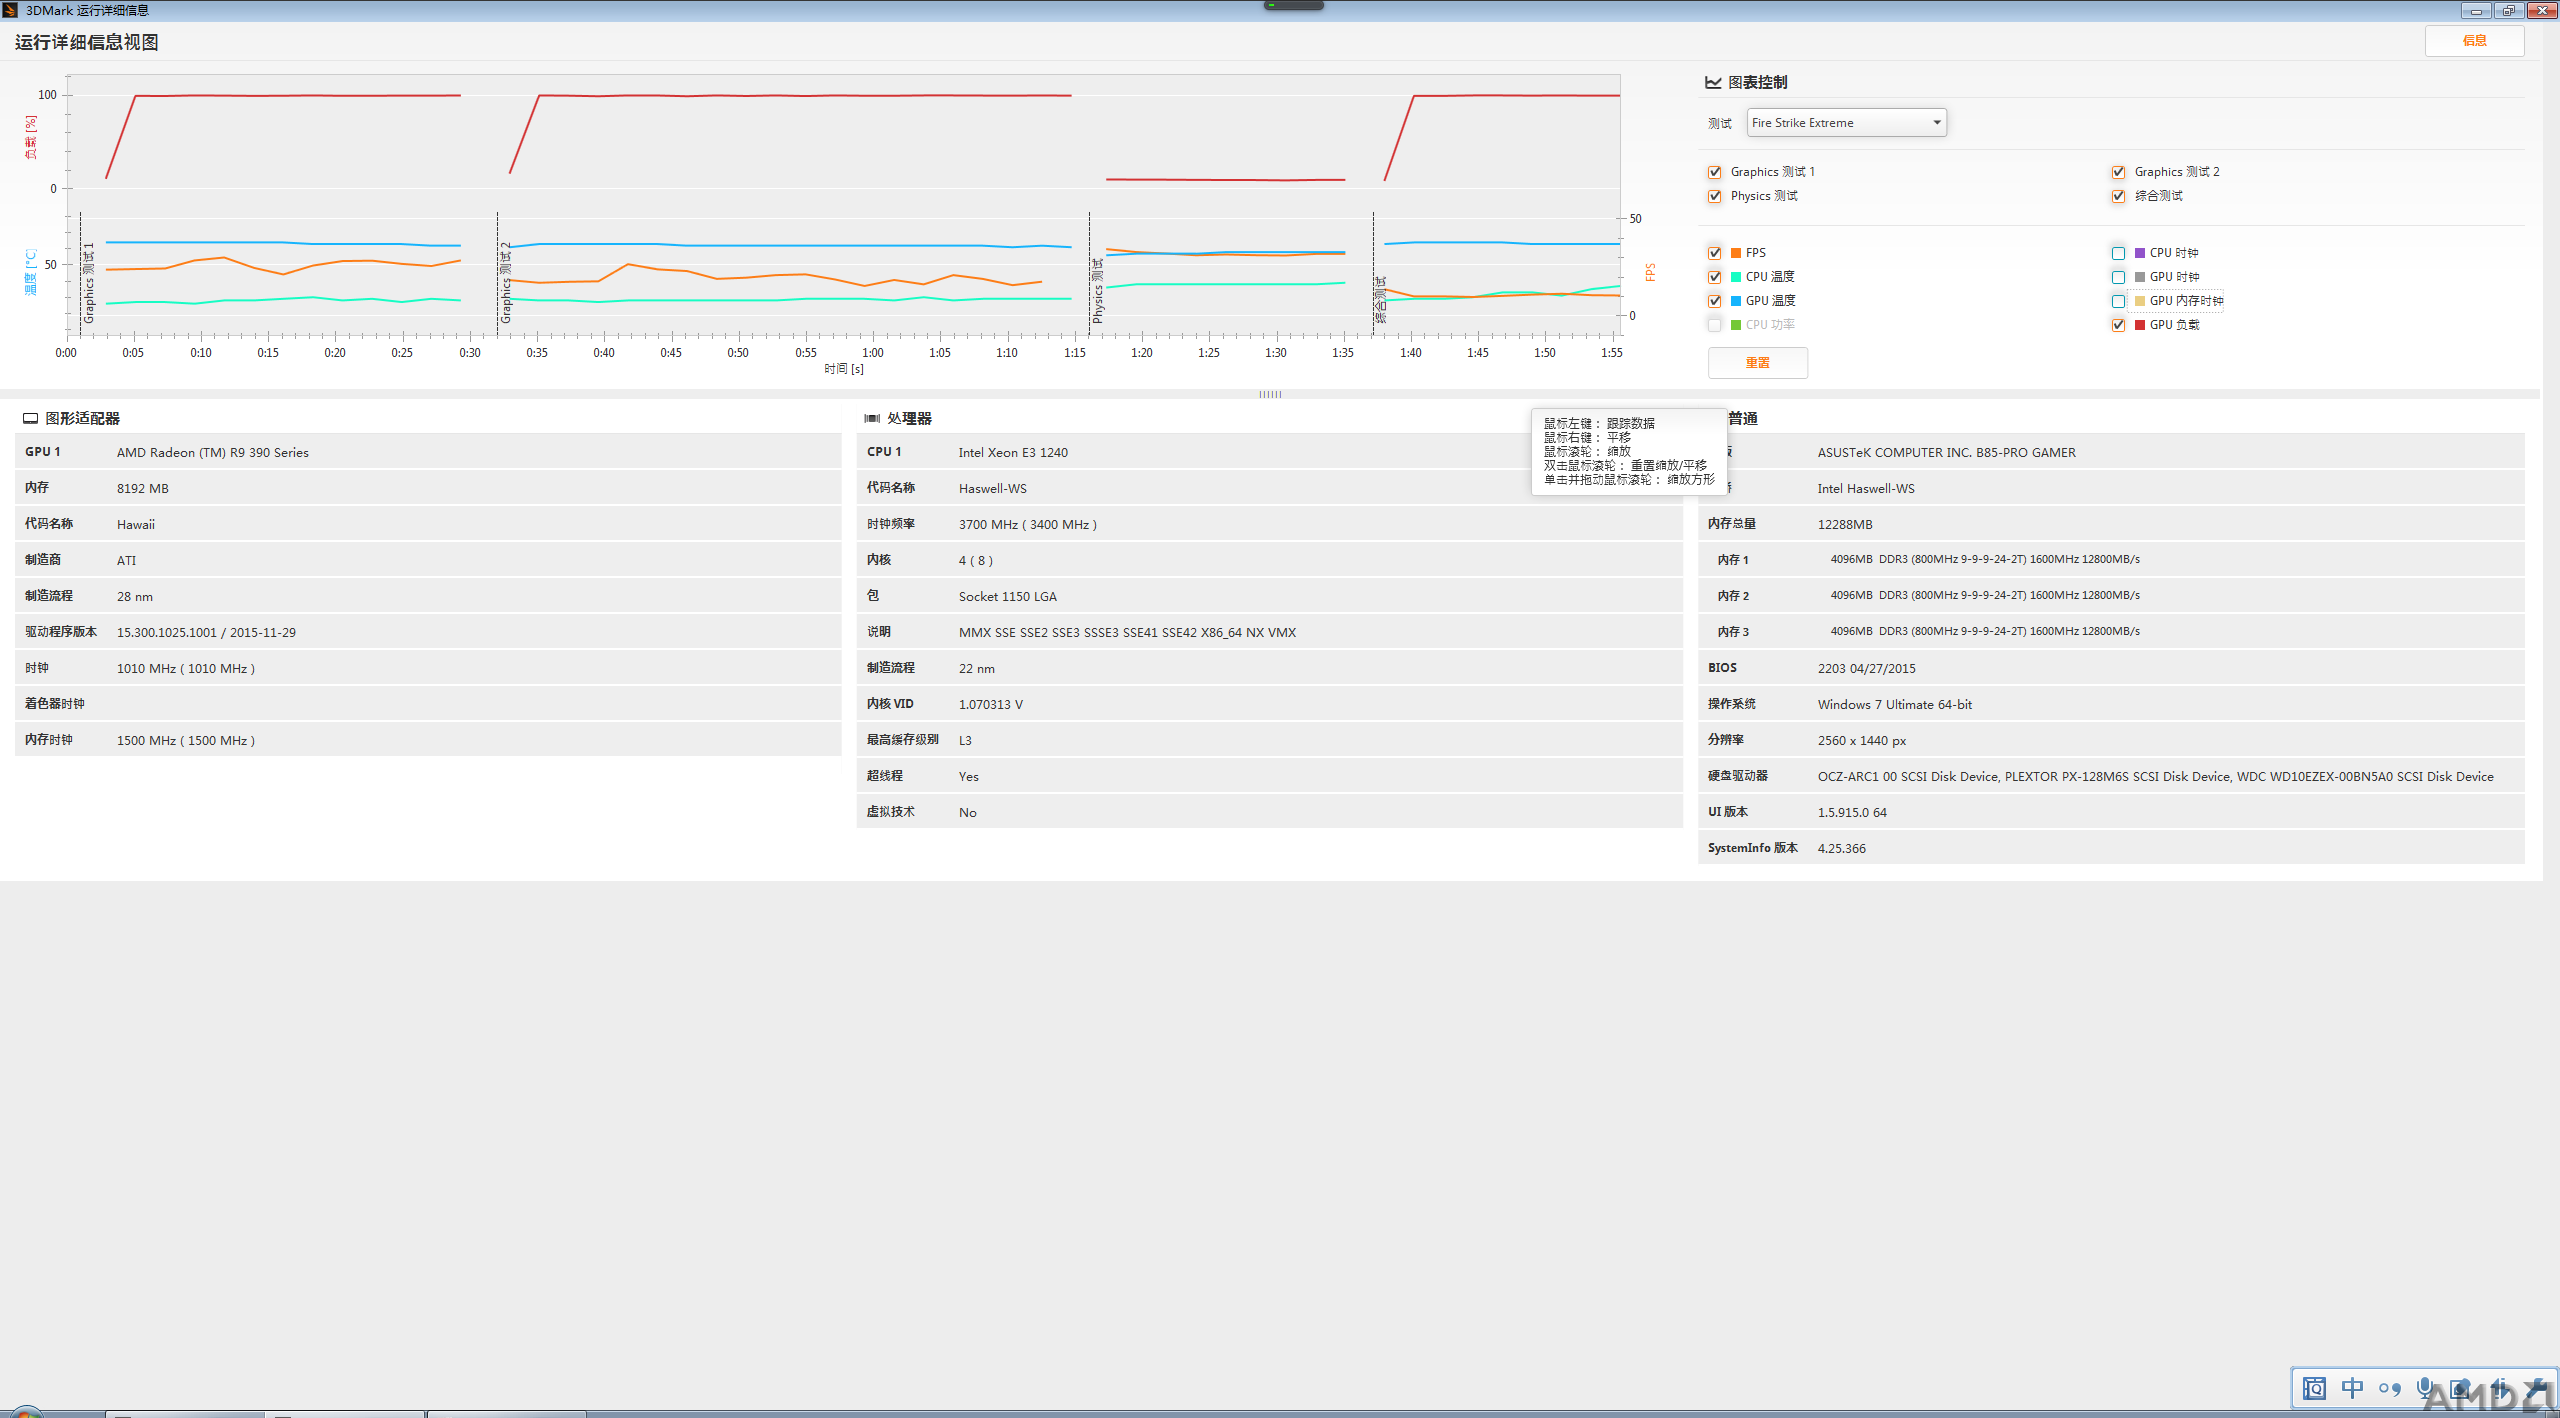Uncheck the Graphics 测试 1 checkbox
The image size is (2560, 1418).
[x=1715, y=172]
